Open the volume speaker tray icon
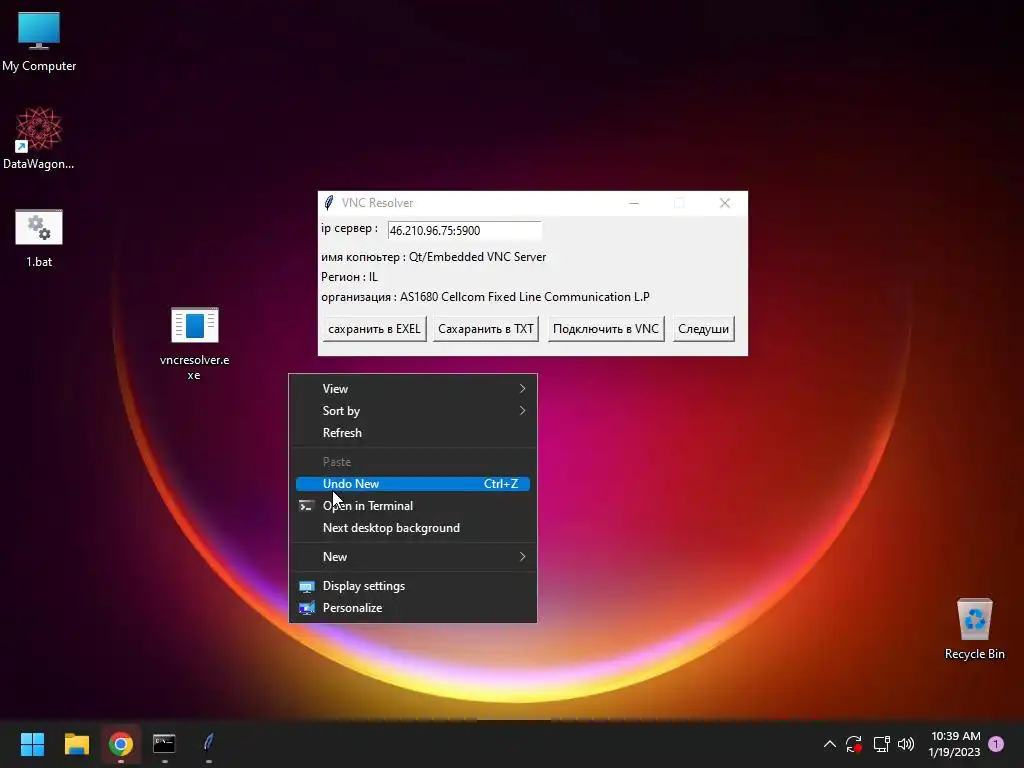This screenshot has height=768, width=1024. click(x=906, y=744)
